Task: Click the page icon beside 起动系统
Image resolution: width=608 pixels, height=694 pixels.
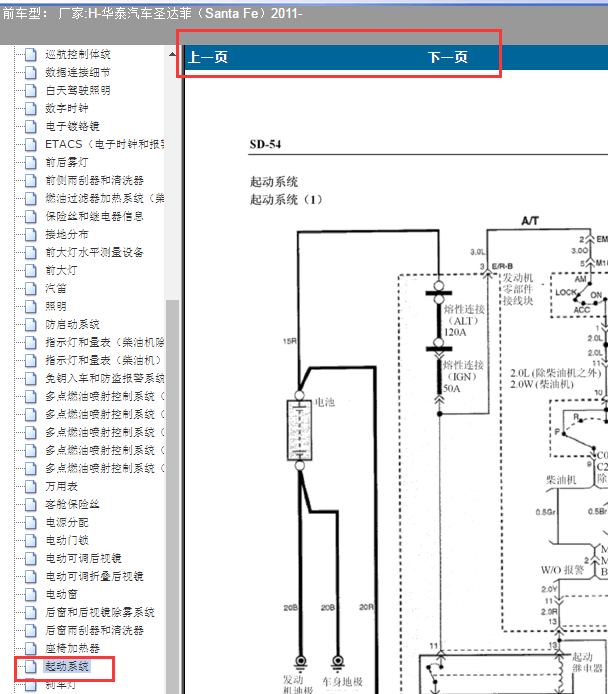Action: point(31,667)
